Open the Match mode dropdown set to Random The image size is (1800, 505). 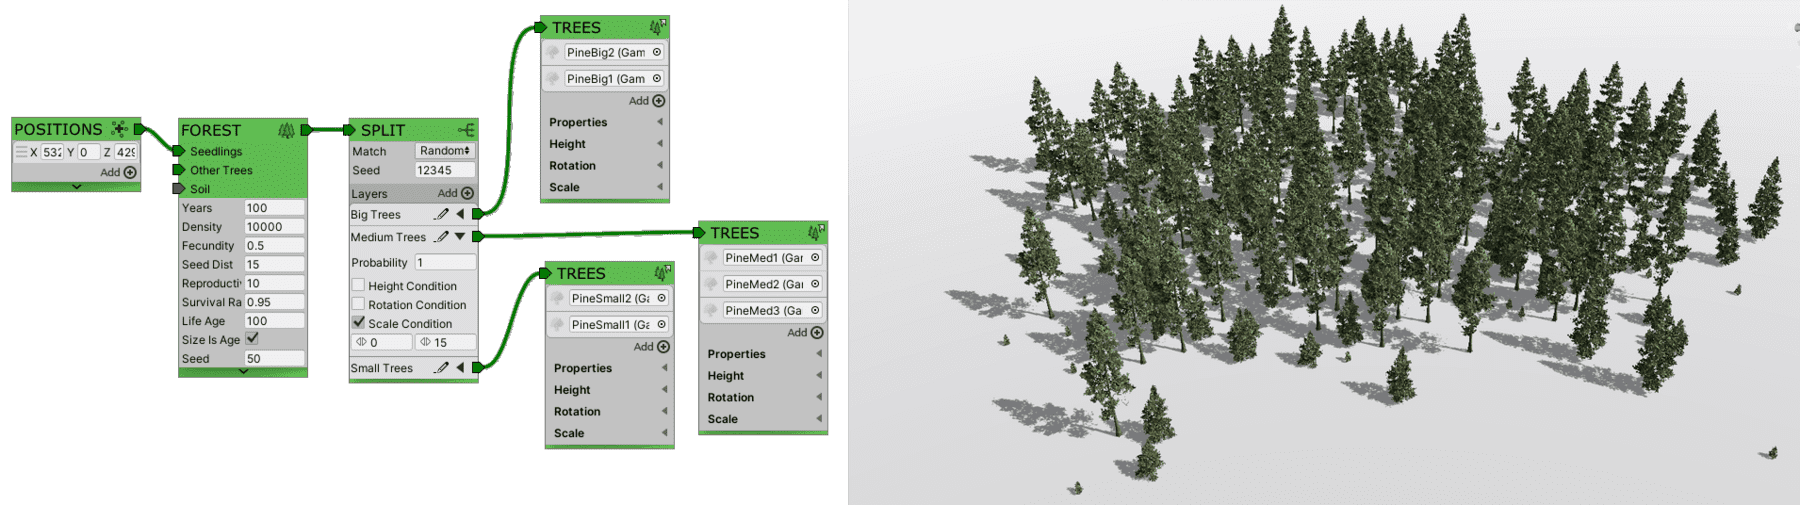click(444, 151)
